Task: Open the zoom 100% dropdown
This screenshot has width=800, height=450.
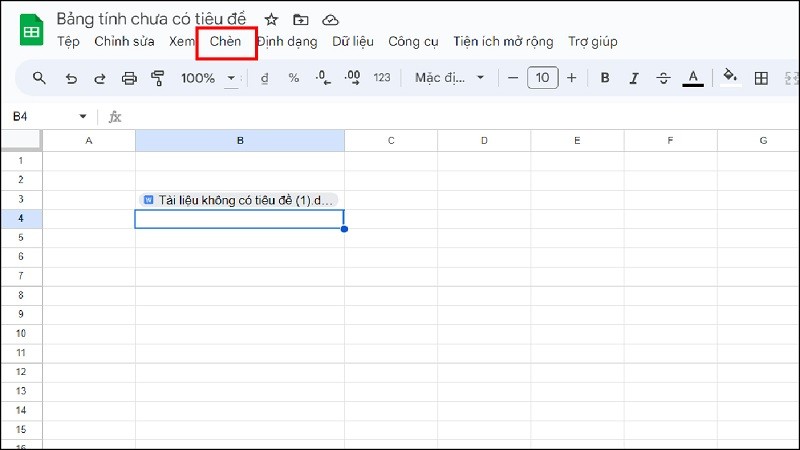Action: pos(208,78)
